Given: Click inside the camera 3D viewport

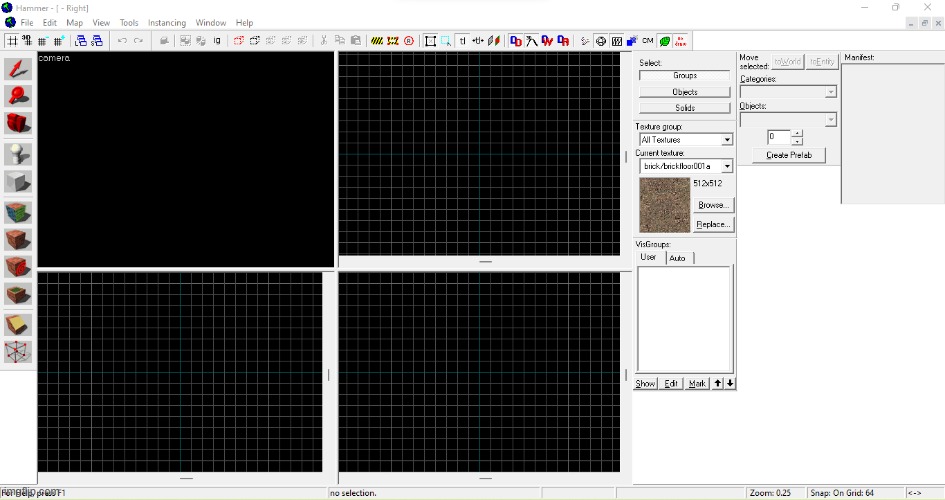Looking at the screenshot, I should (x=186, y=160).
